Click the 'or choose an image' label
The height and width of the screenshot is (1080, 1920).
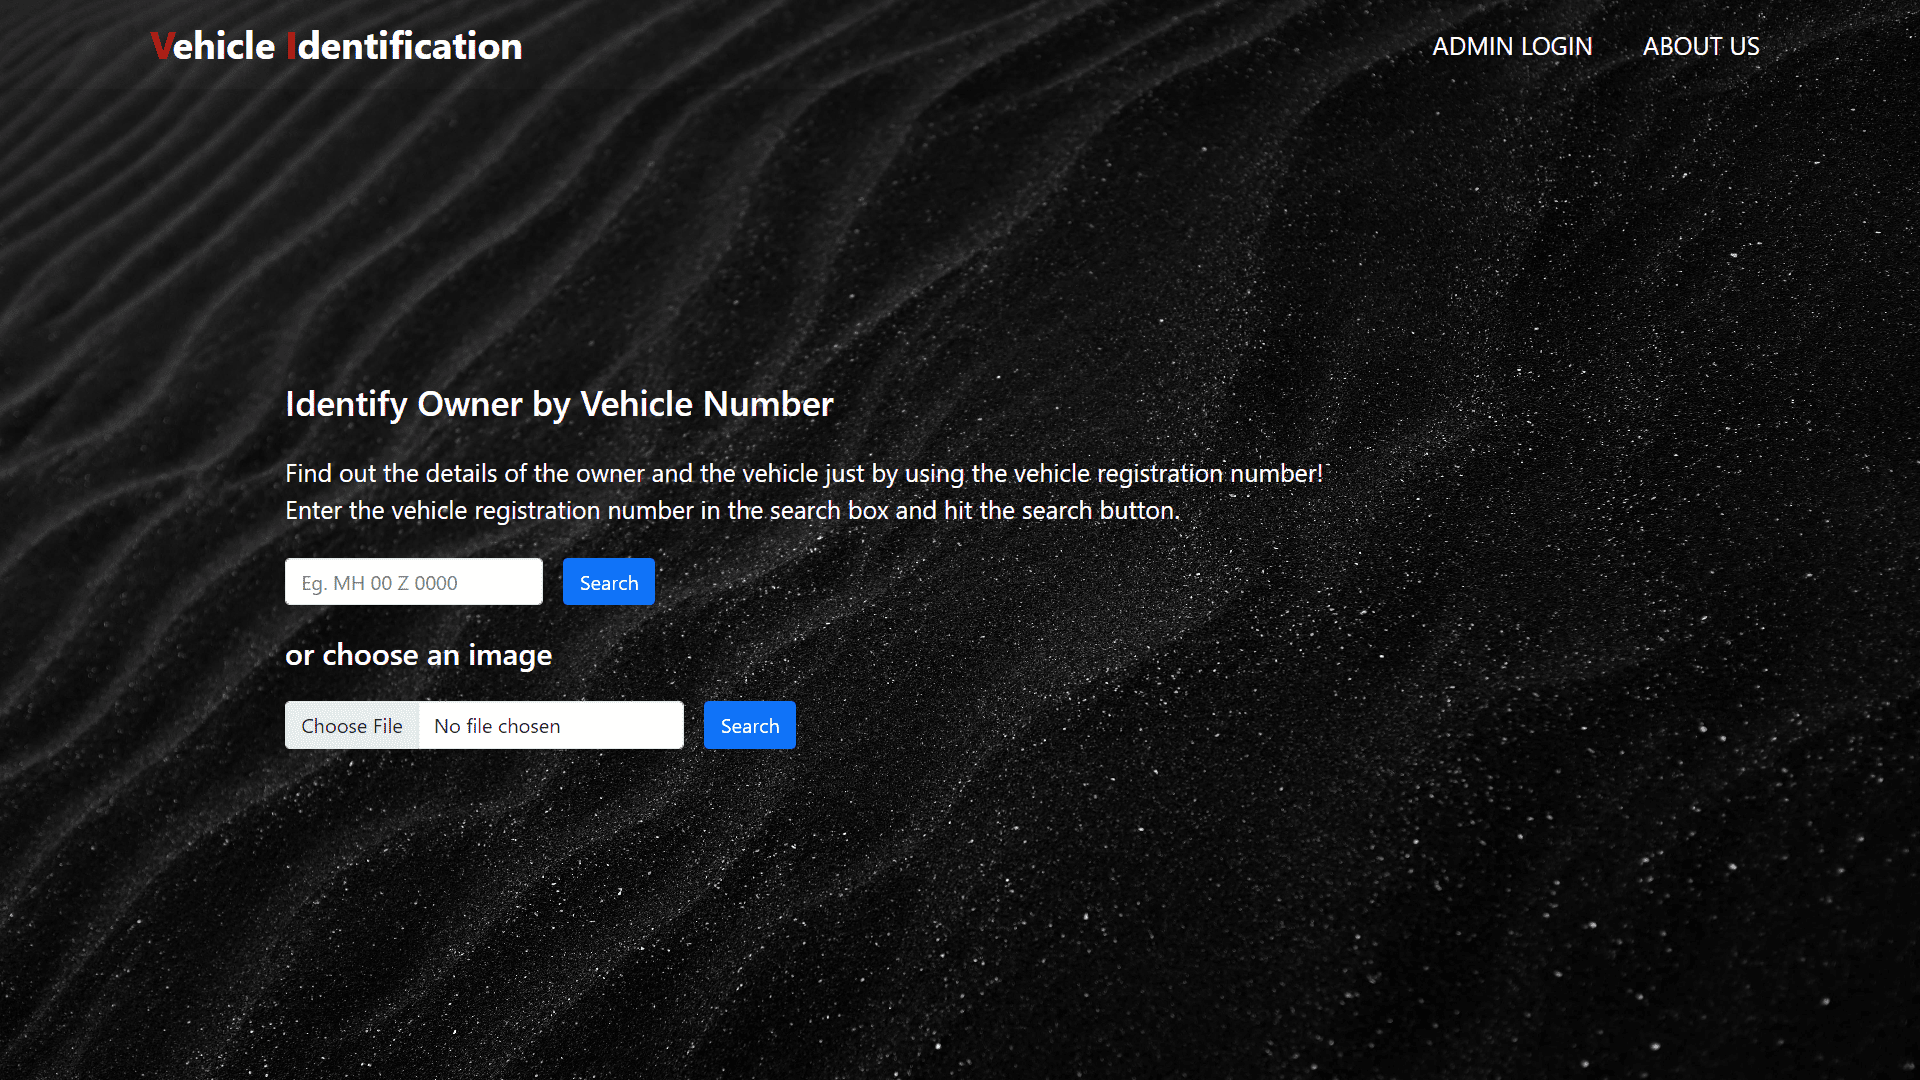pyautogui.click(x=418, y=655)
